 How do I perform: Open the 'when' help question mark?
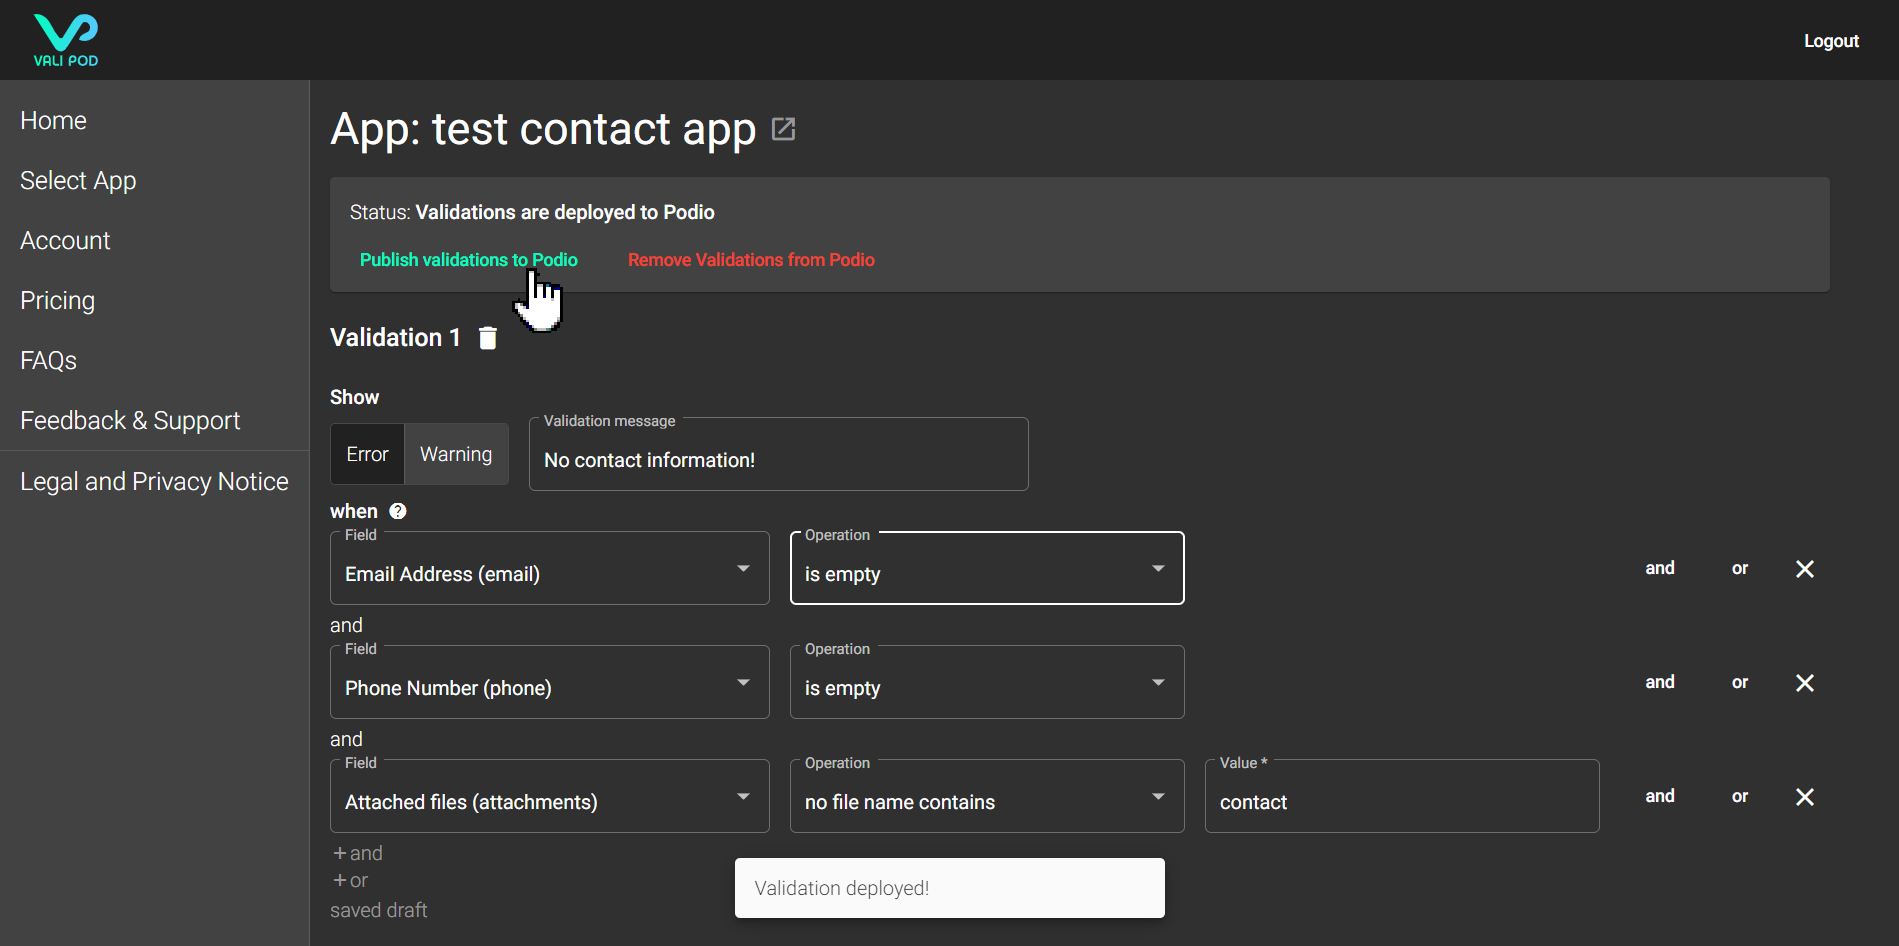(x=398, y=511)
